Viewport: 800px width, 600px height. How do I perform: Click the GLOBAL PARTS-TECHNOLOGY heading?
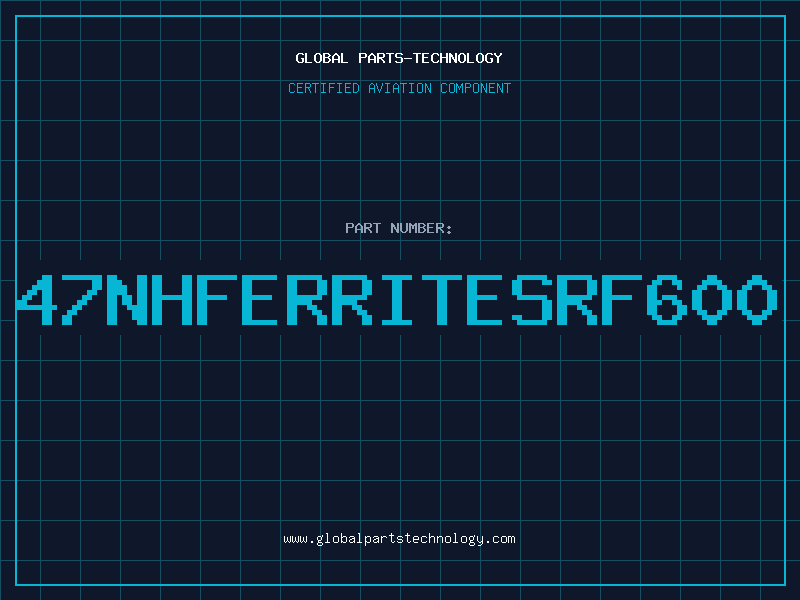[399, 58]
